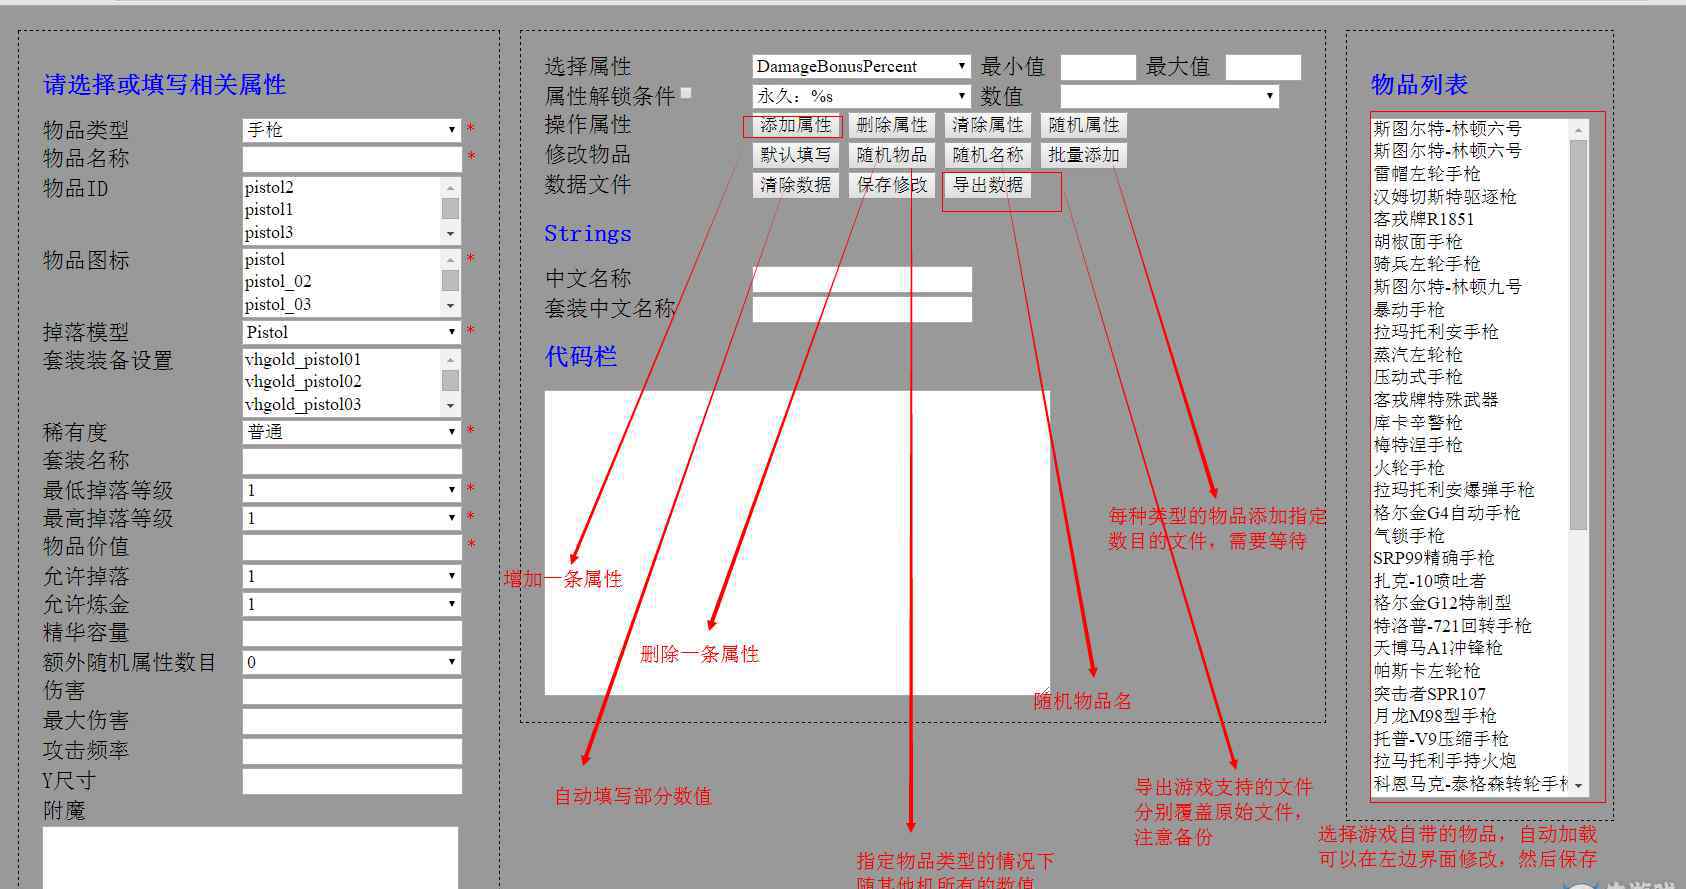The image size is (1686, 889).
Task: Open the 允许掉落 dropdown
Action: [x=351, y=576]
